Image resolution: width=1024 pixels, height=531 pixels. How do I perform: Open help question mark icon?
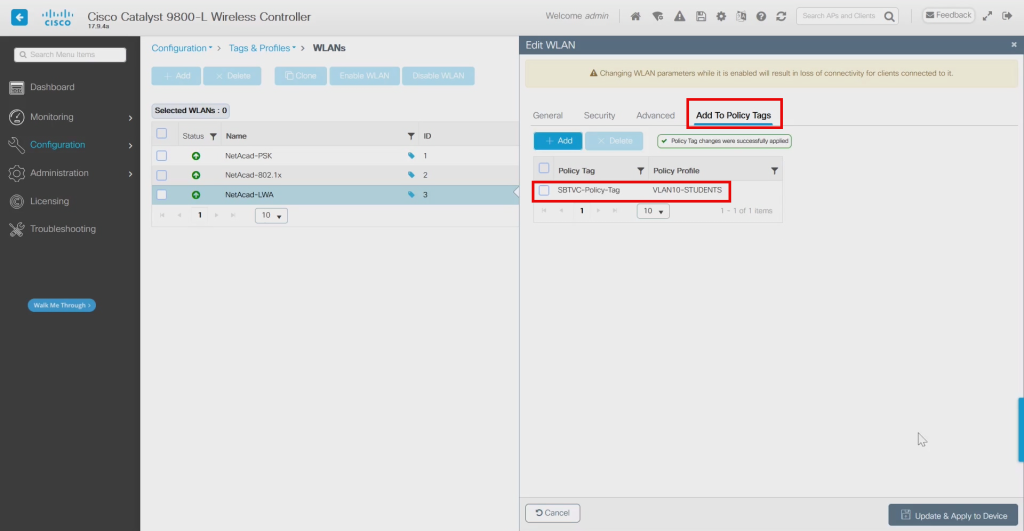761,16
